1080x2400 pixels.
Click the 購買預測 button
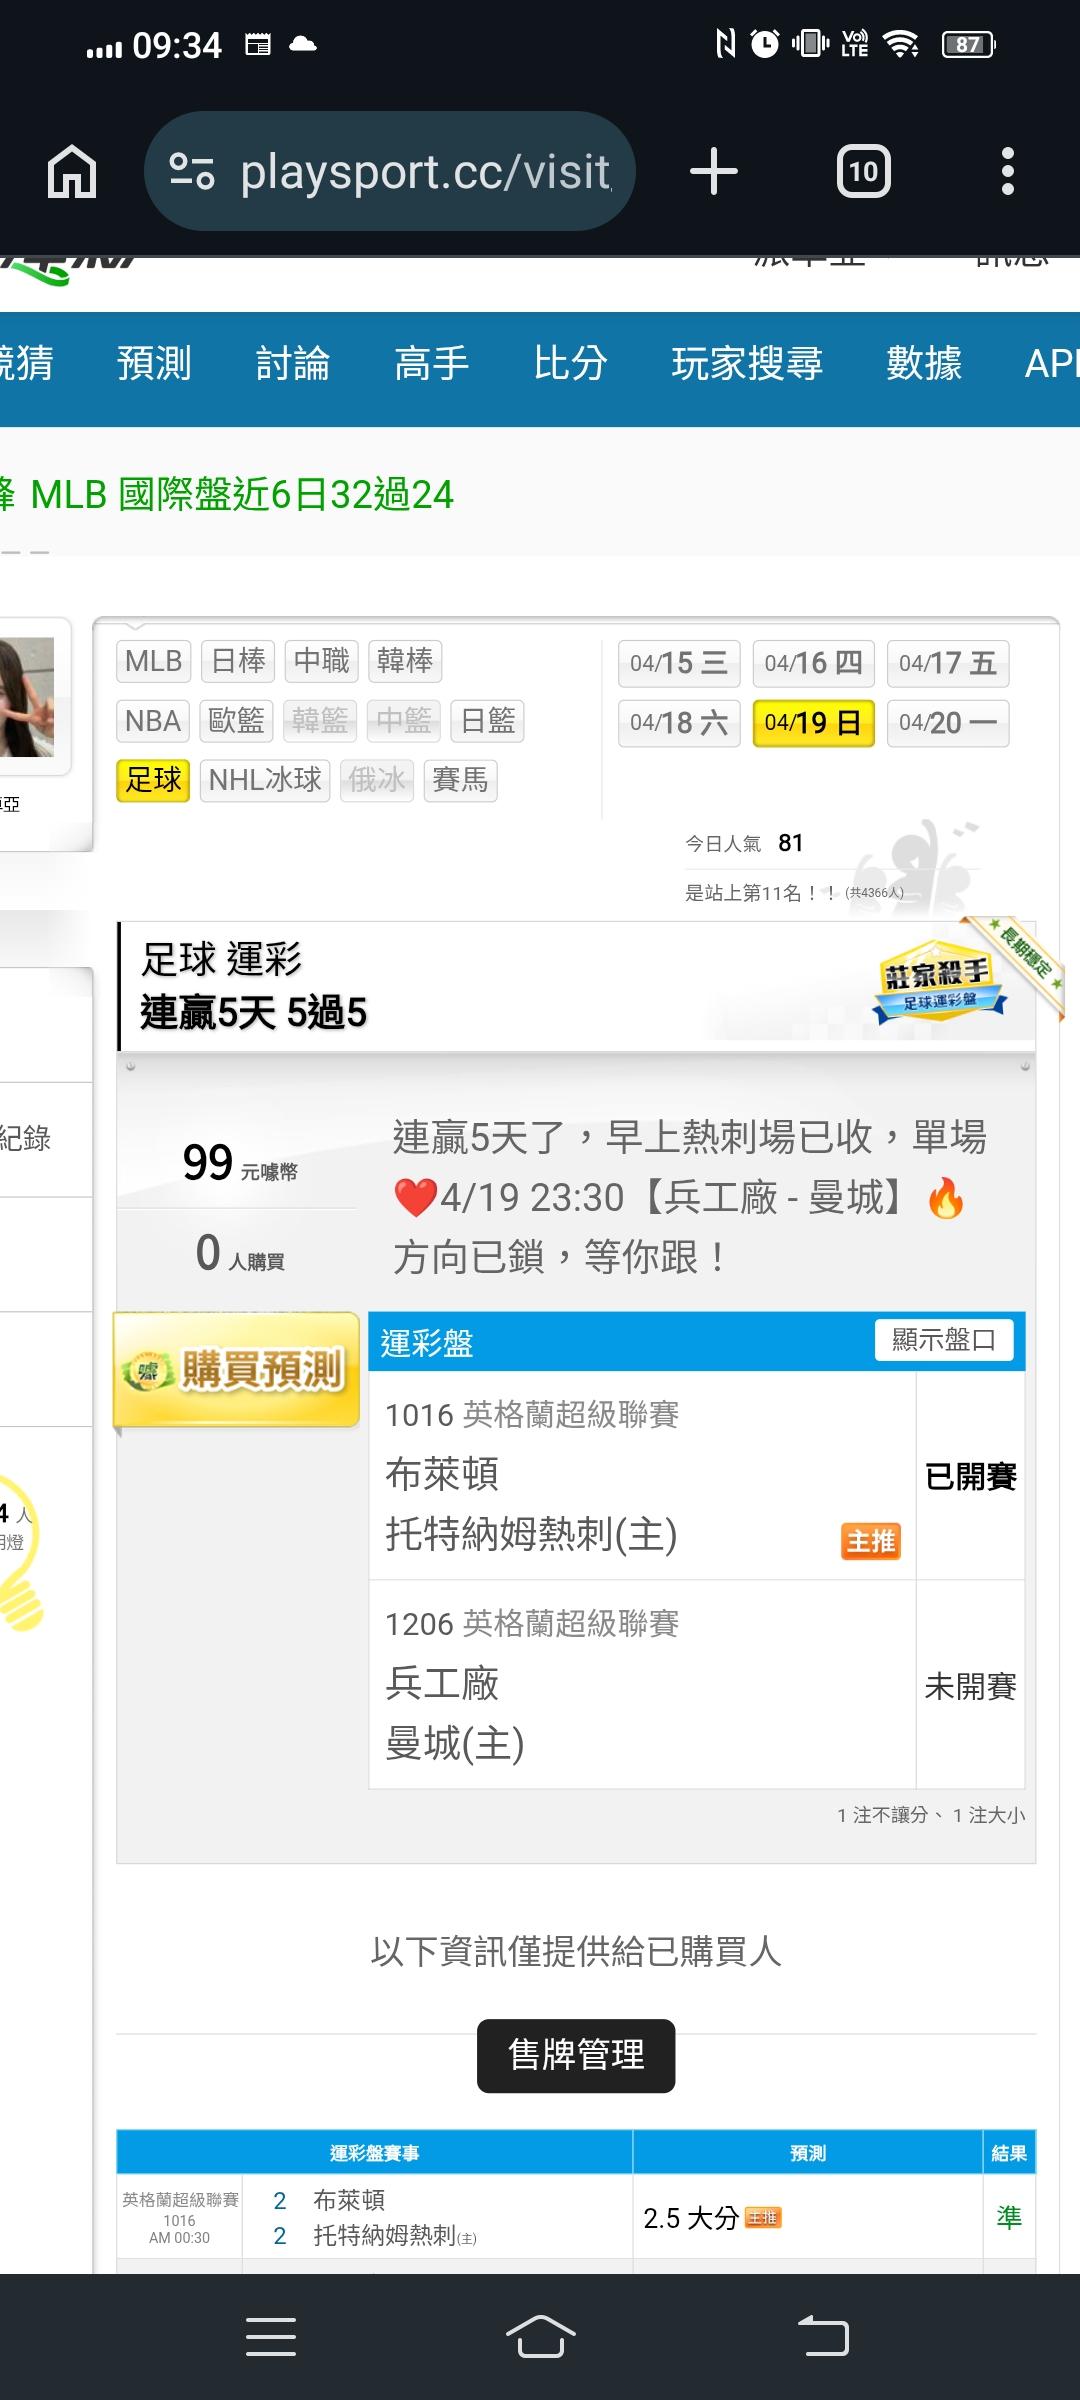click(x=237, y=1369)
